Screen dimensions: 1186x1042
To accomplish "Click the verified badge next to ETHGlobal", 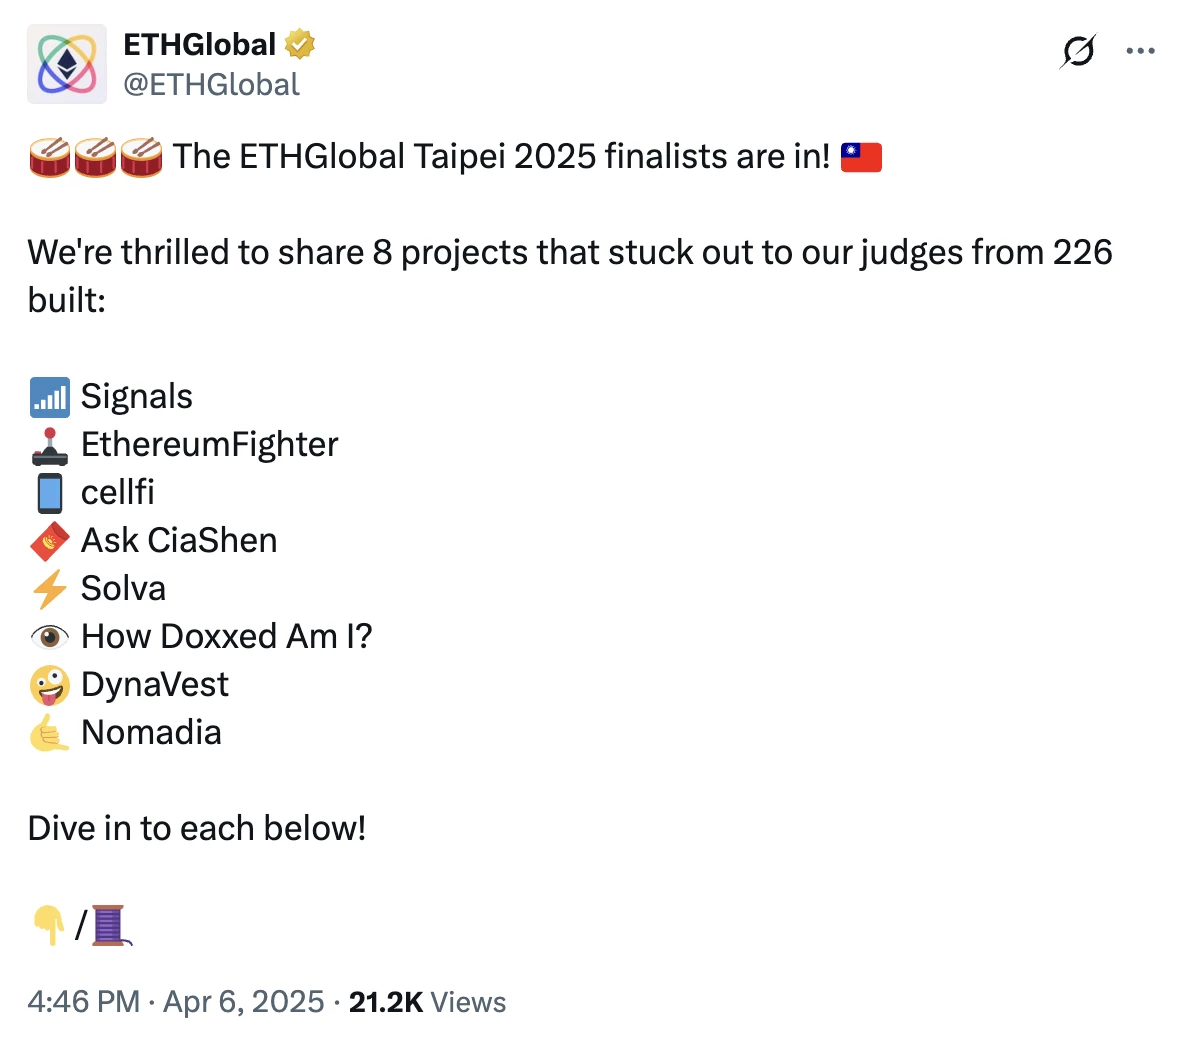I will [x=299, y=43].
